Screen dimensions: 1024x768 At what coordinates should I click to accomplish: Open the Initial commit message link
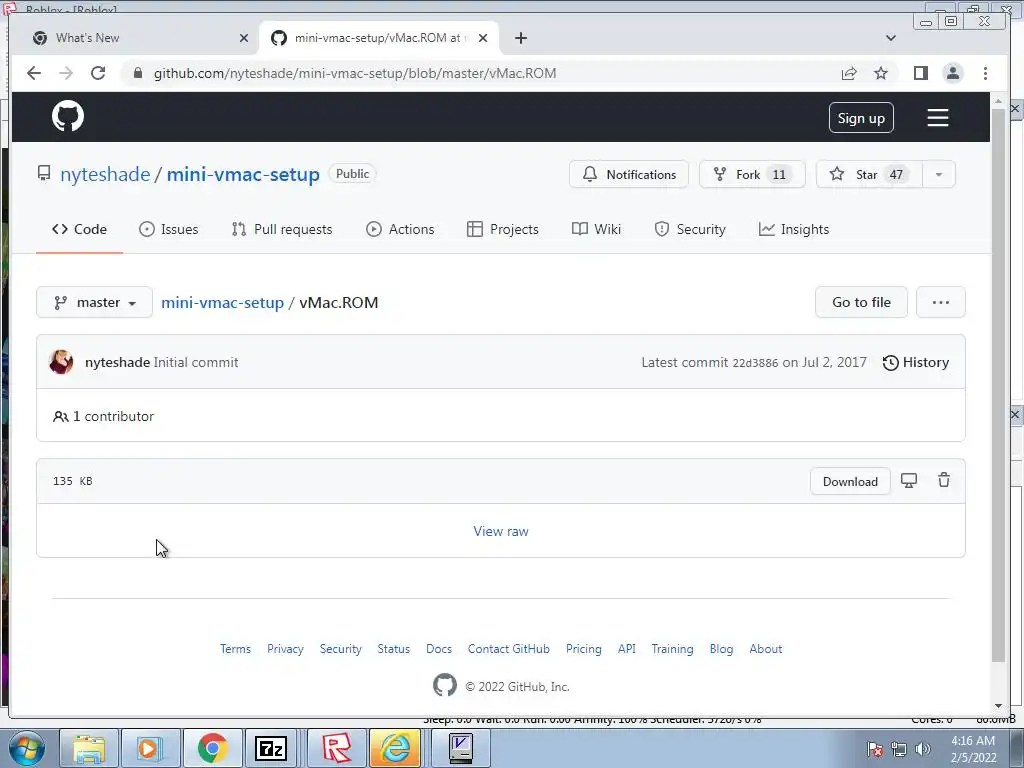pyautogui.click(x=196, y=362)
